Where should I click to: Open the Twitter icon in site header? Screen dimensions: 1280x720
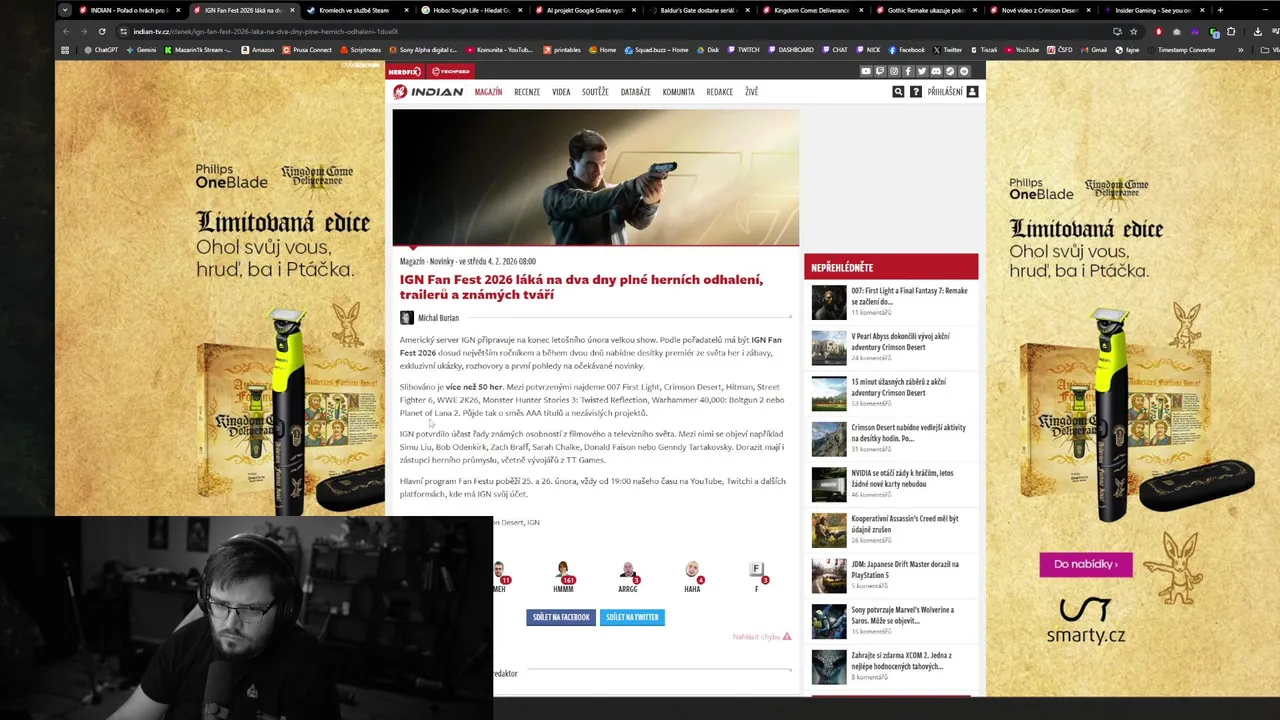[922, 71]
